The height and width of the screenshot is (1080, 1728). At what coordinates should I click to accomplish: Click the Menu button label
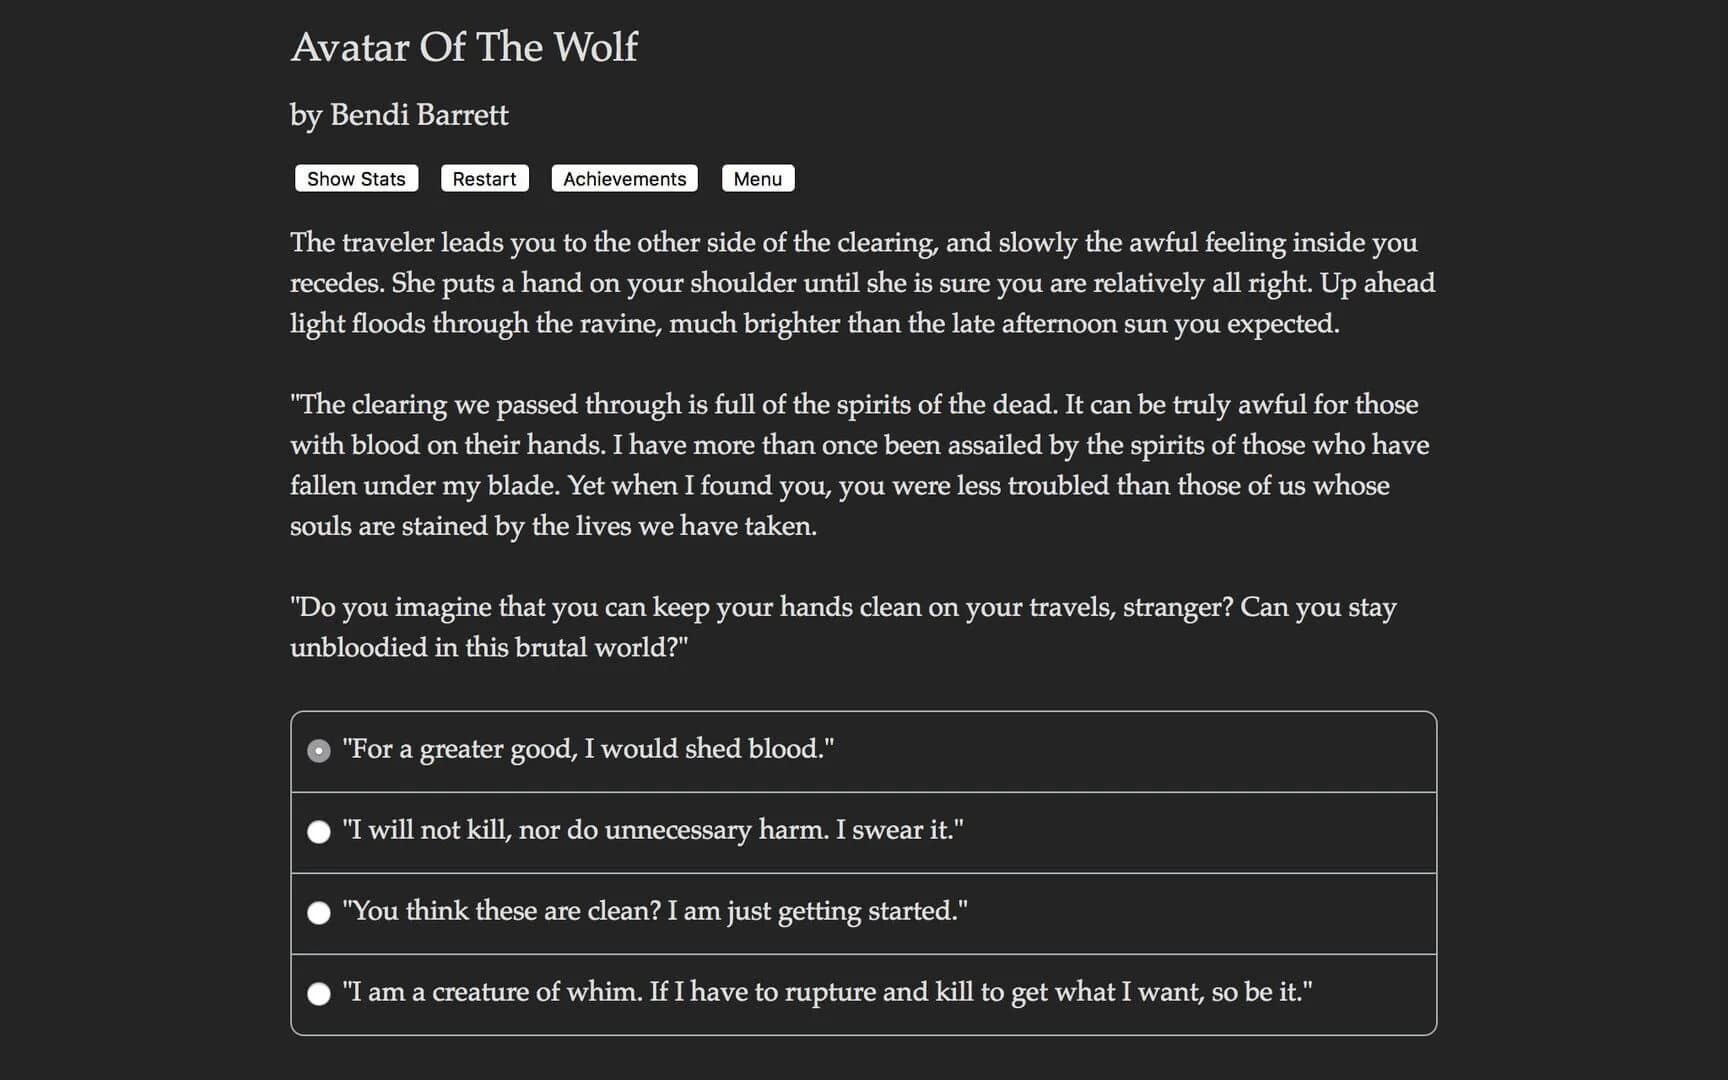tap(757, 178)
